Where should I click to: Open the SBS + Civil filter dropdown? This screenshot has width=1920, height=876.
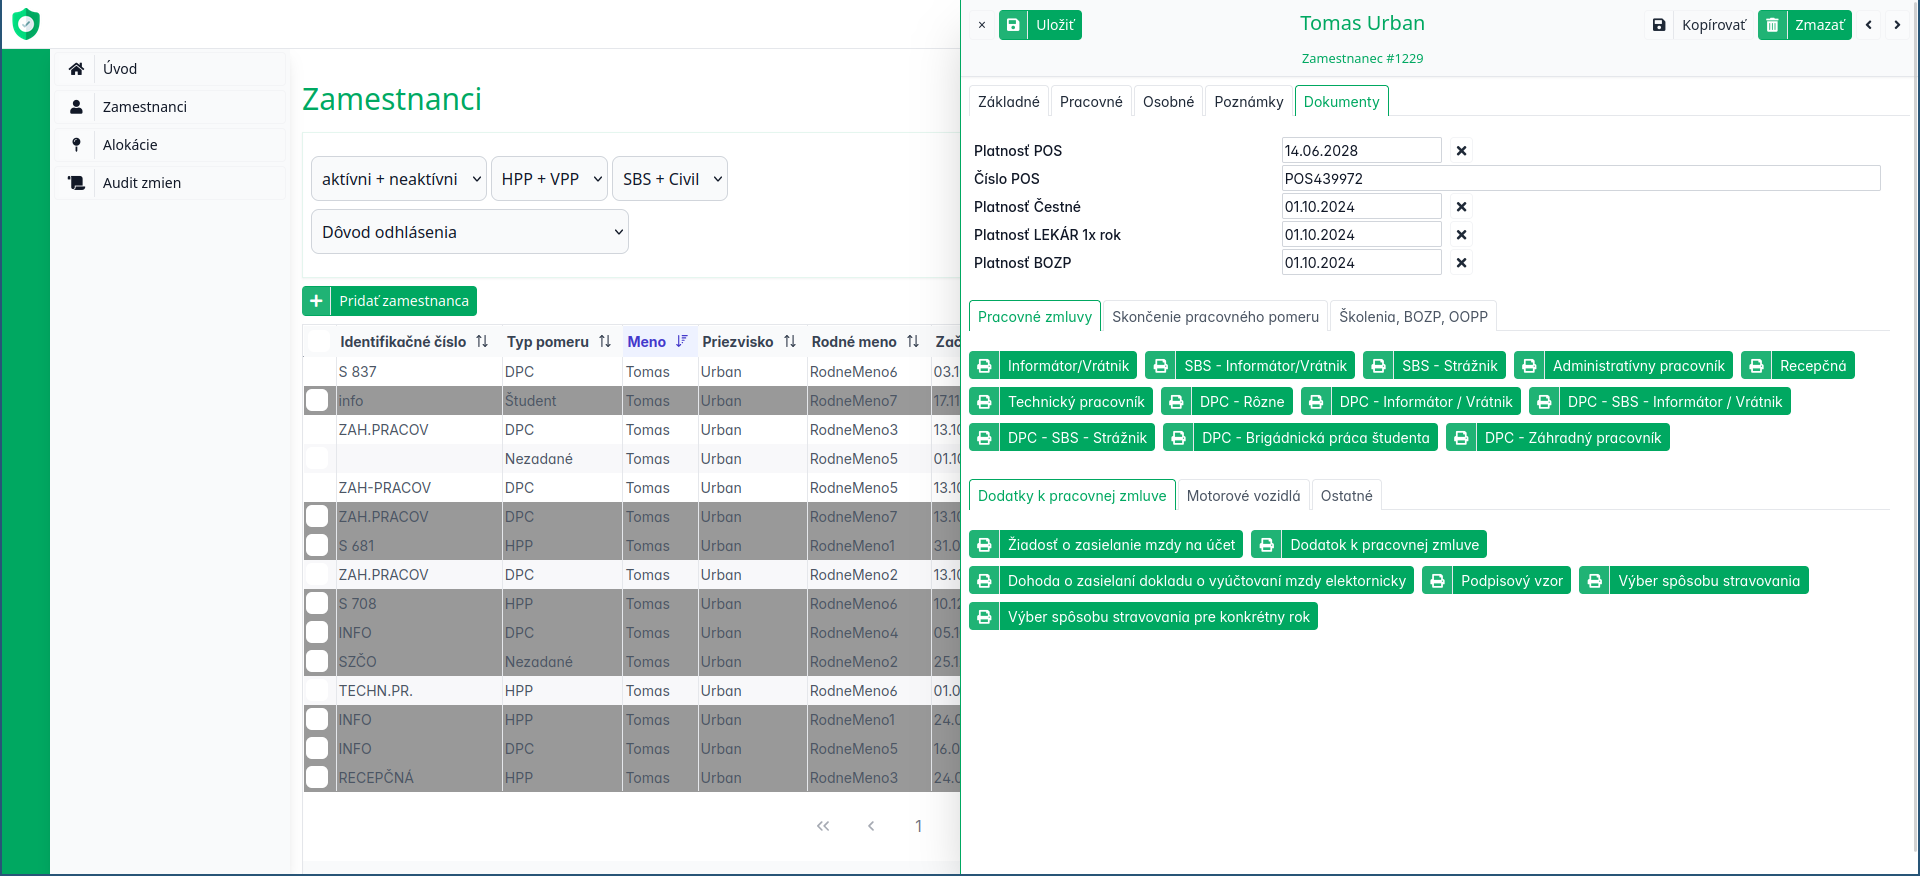pyautogui.click(x=669, y=179)
